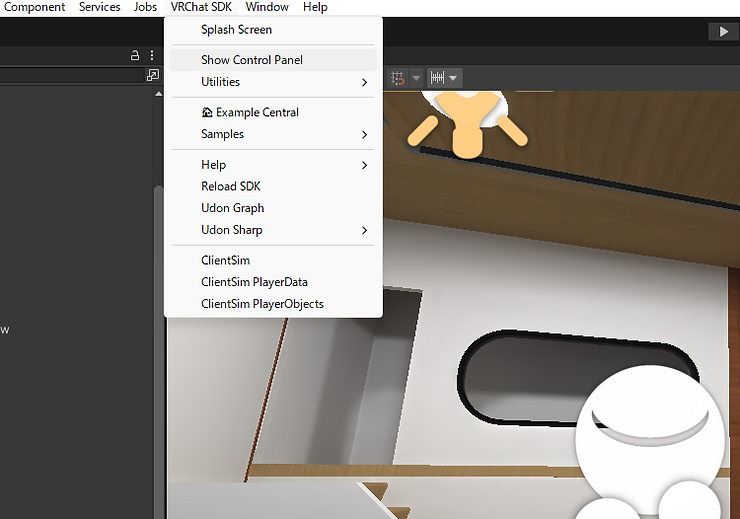The image size is (740, 519).
Task: Expand the Help submenu in SDK menu
Action: 273,165
